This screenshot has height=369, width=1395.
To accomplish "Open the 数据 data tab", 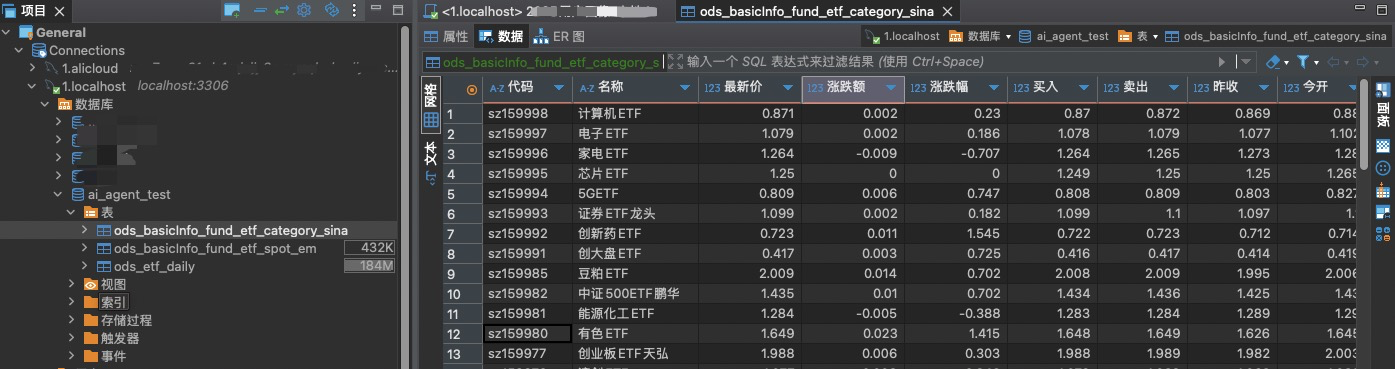I will [501, 36].
